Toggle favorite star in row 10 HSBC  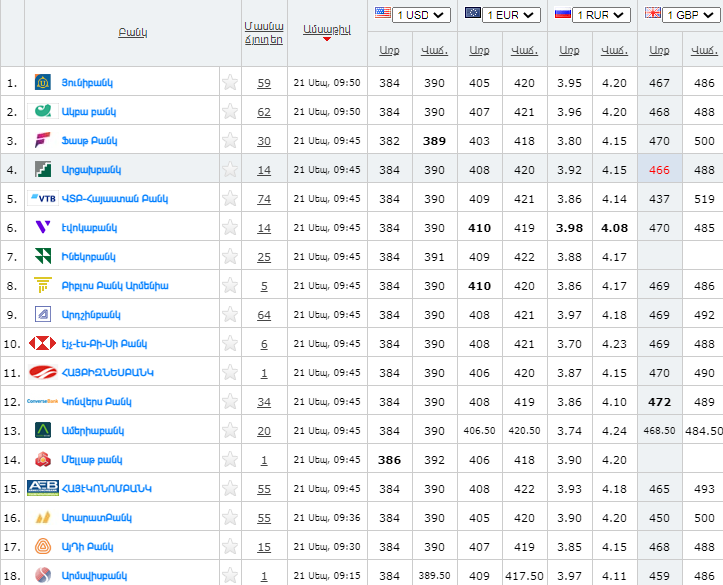[230, 343]
